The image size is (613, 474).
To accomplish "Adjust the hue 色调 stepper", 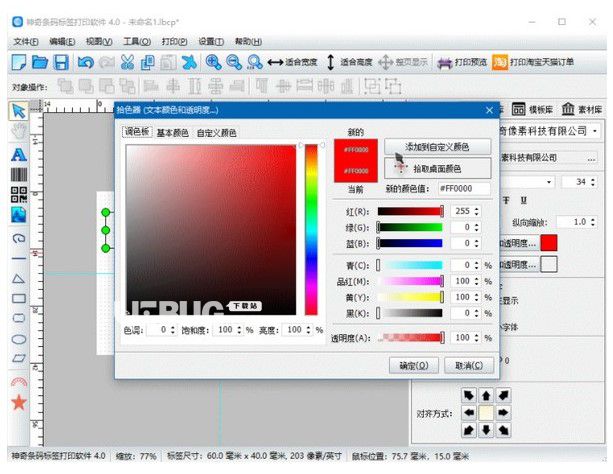I will 173,330.
